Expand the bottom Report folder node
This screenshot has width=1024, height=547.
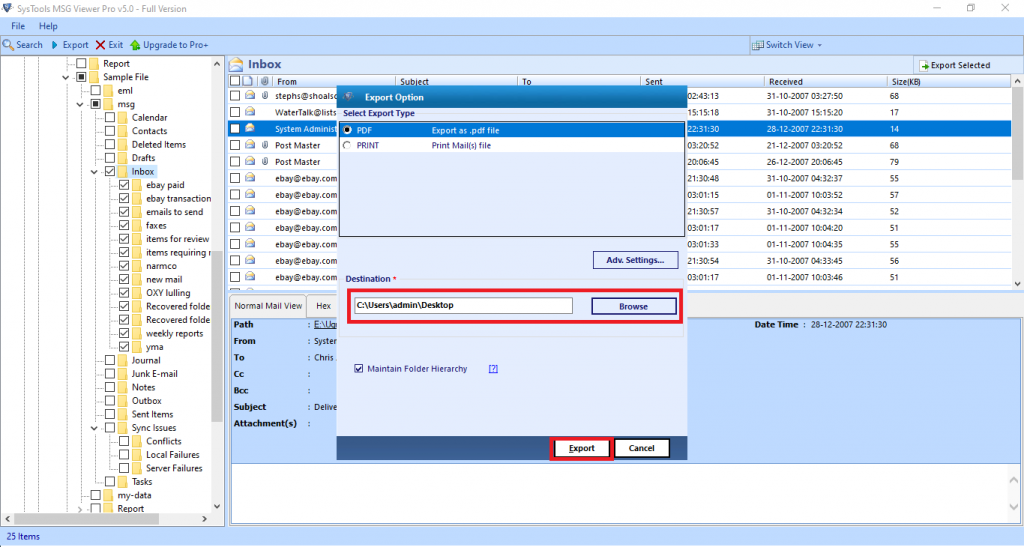pos(80,508)
